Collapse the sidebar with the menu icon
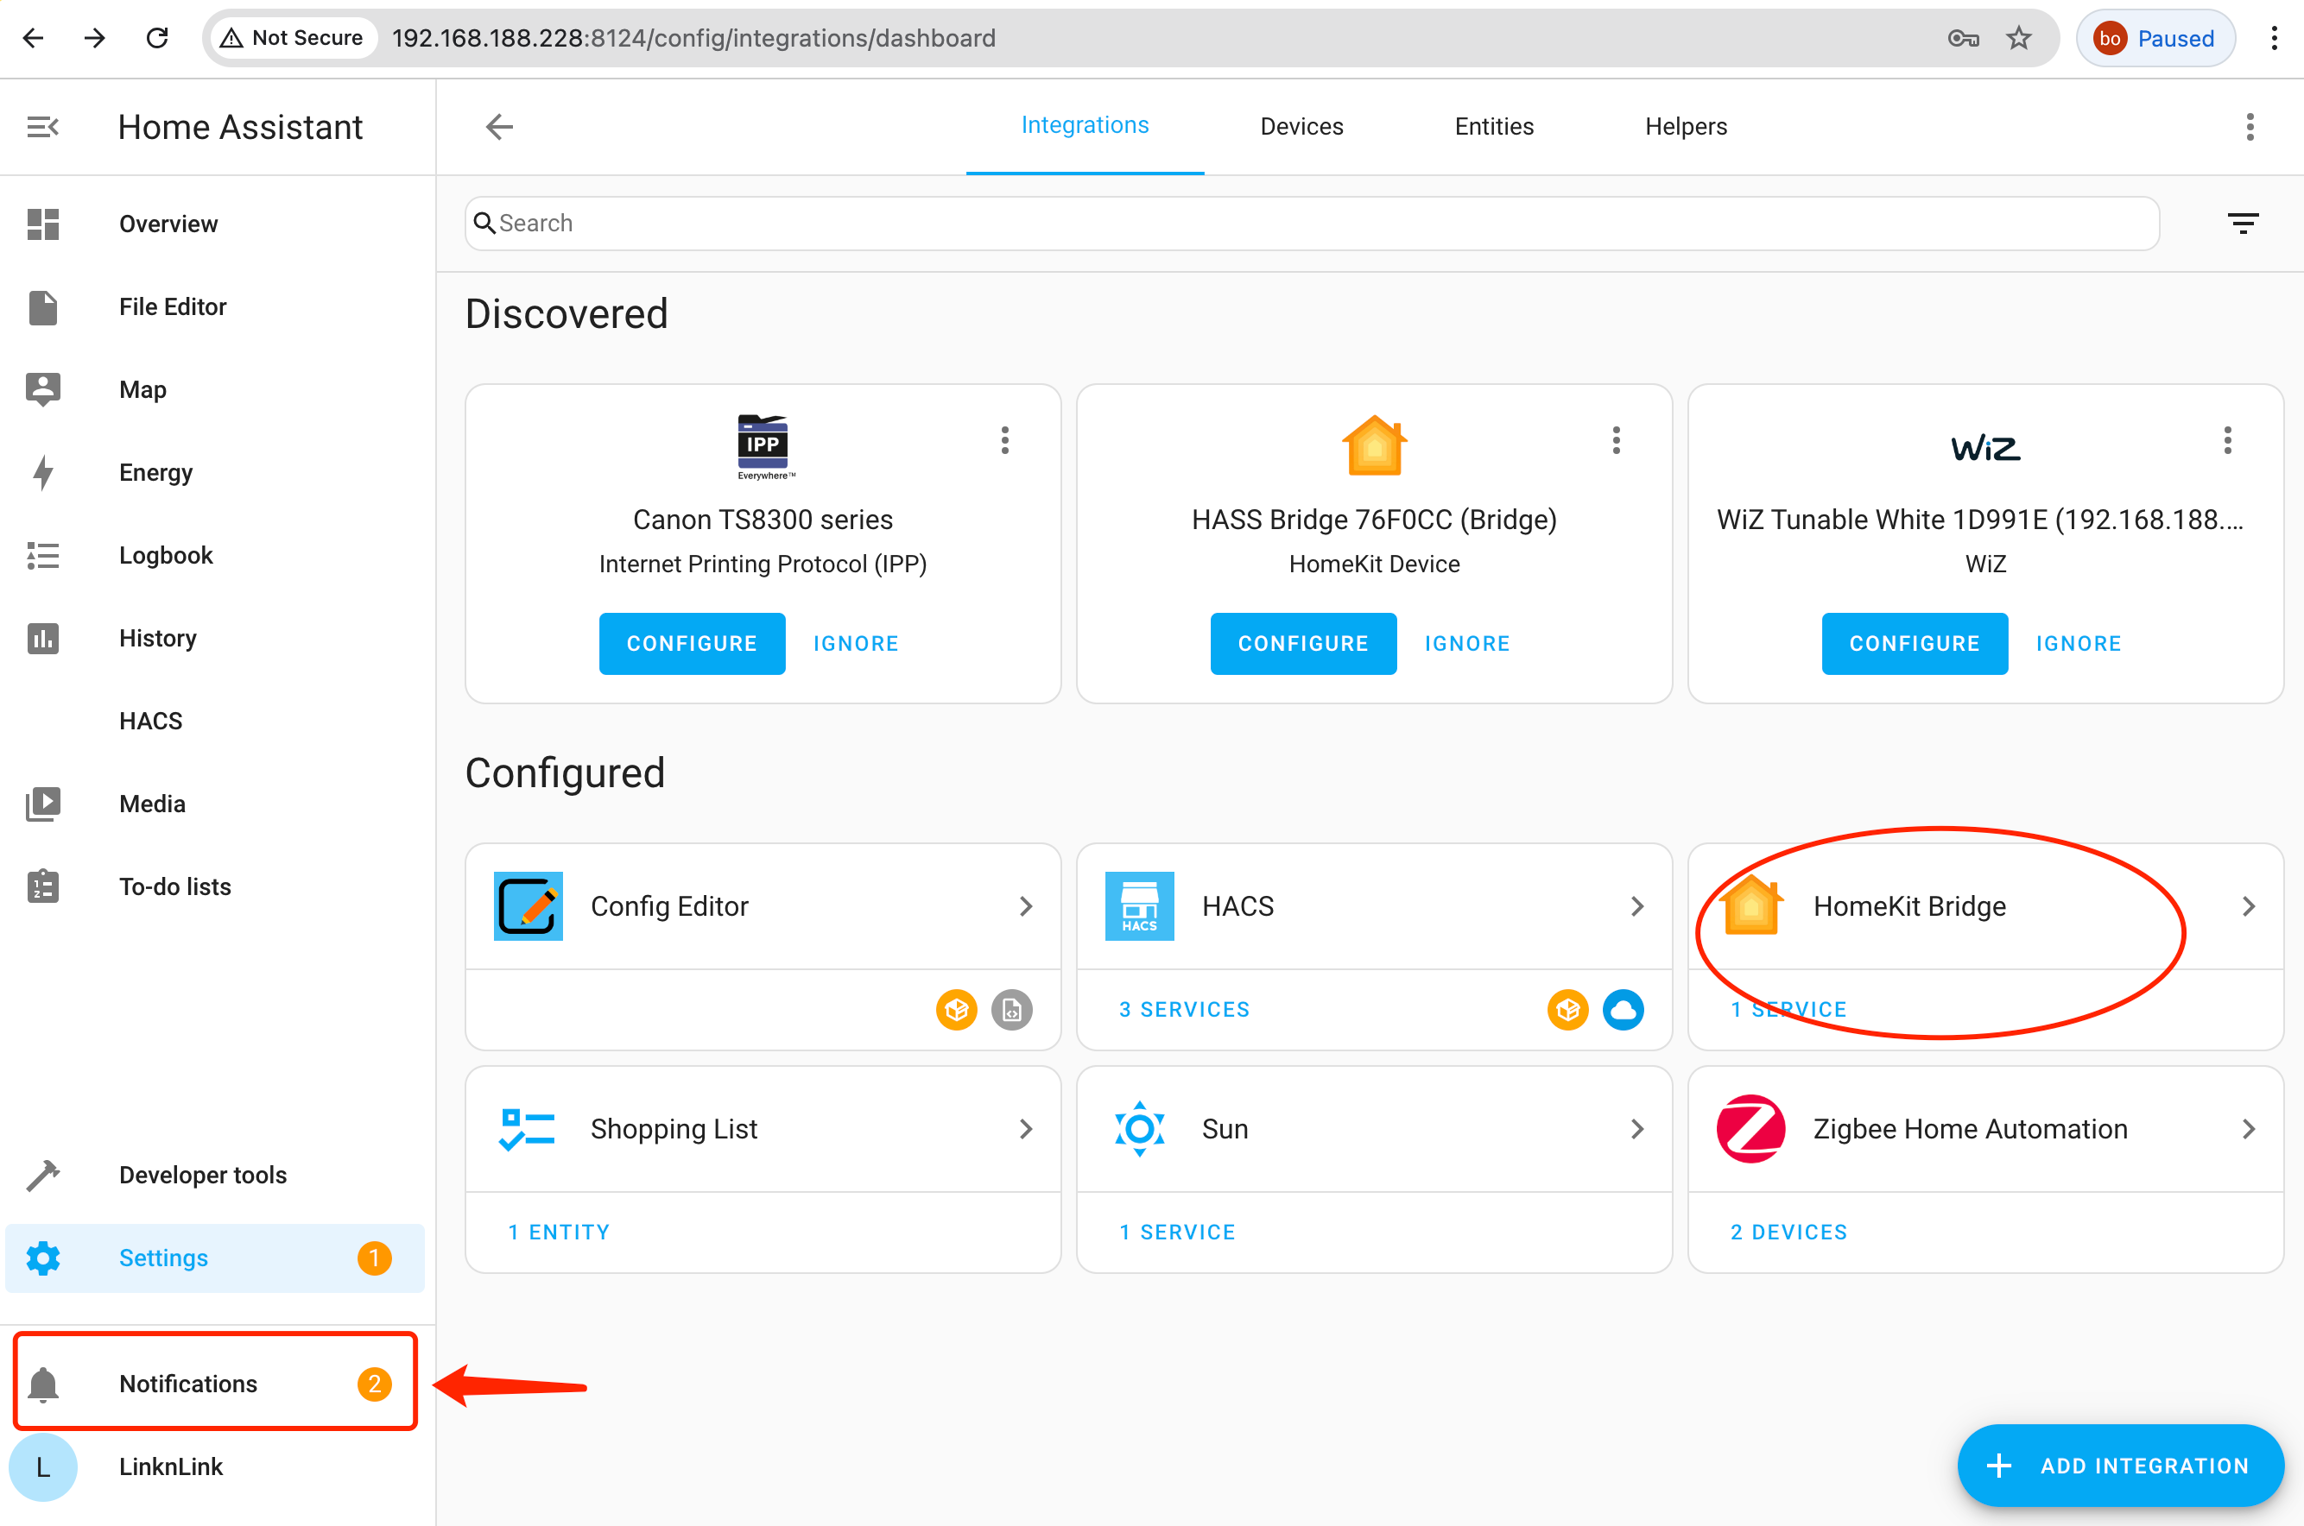Image resolution: width=2304 pixels, height=1526 pixels. click(x=42, y=127)
